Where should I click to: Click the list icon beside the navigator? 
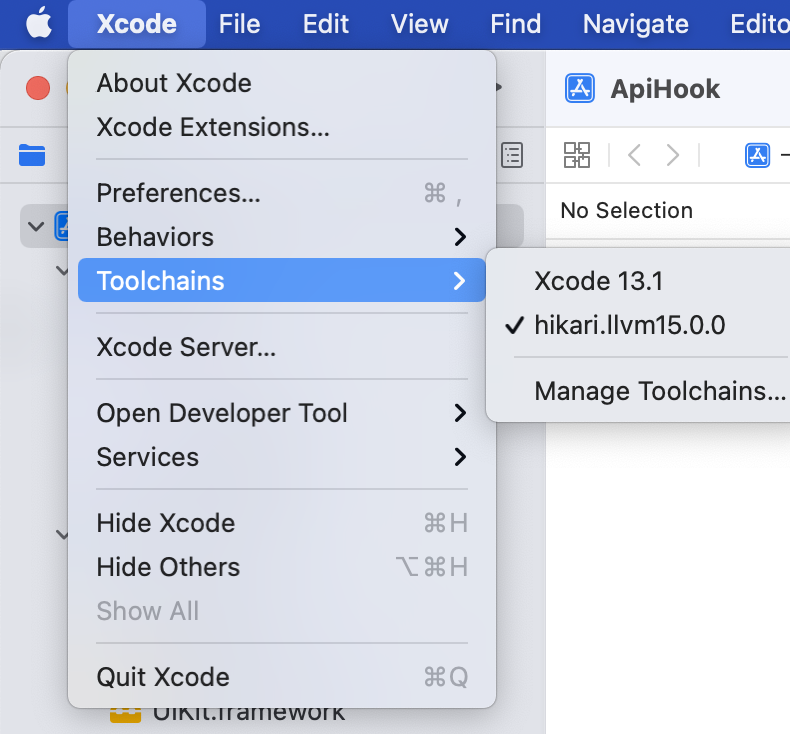coord(512,155)
